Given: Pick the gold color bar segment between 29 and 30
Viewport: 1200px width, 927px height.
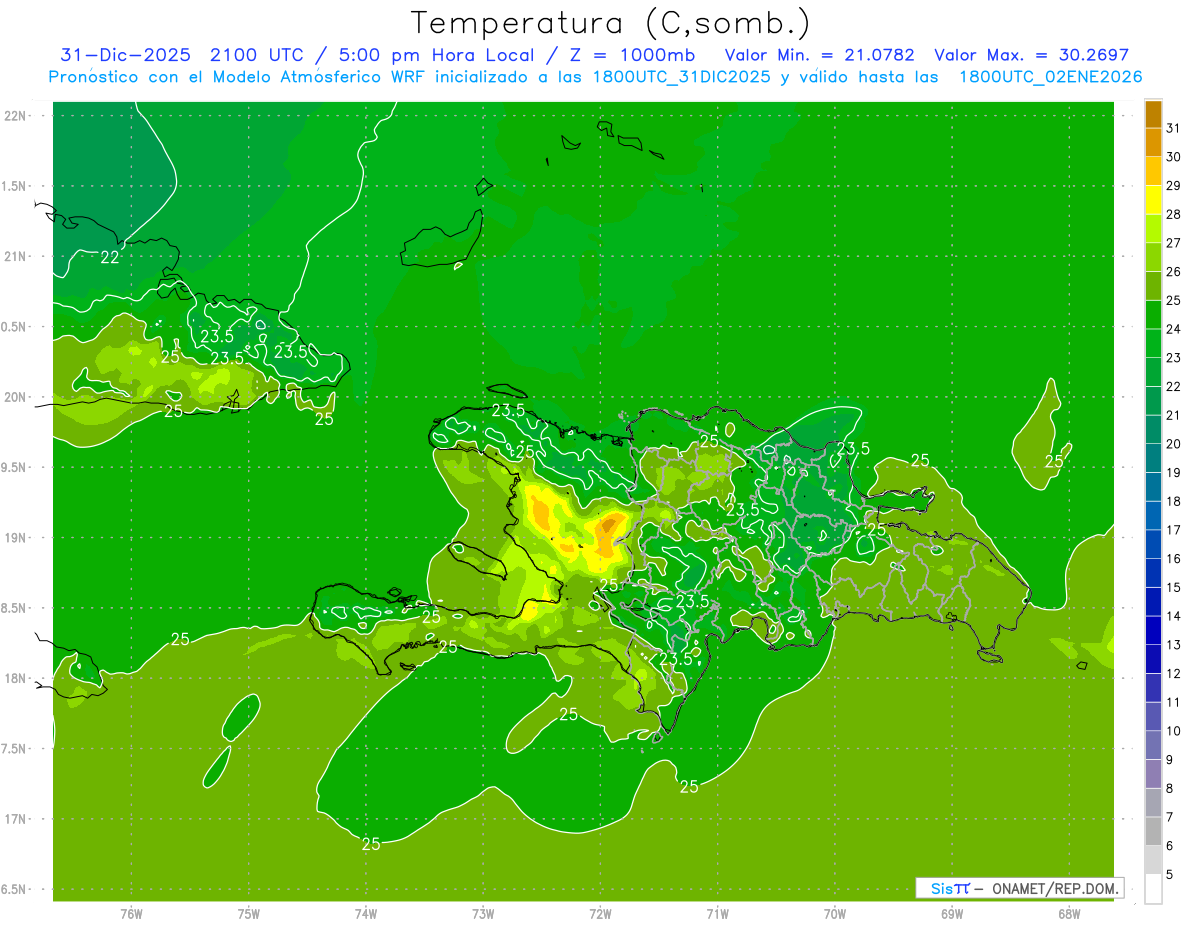Looking at the screenshot, I should pos(1153,171).
